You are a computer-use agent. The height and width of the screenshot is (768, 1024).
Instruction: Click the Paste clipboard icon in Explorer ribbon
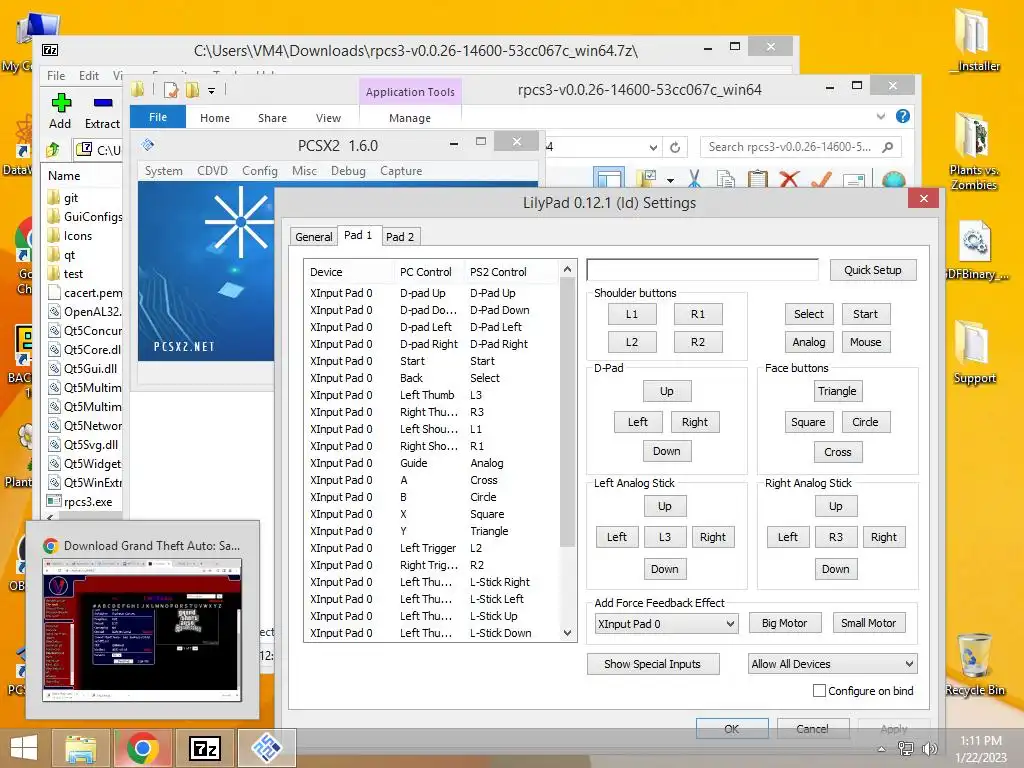click(757, 179)
